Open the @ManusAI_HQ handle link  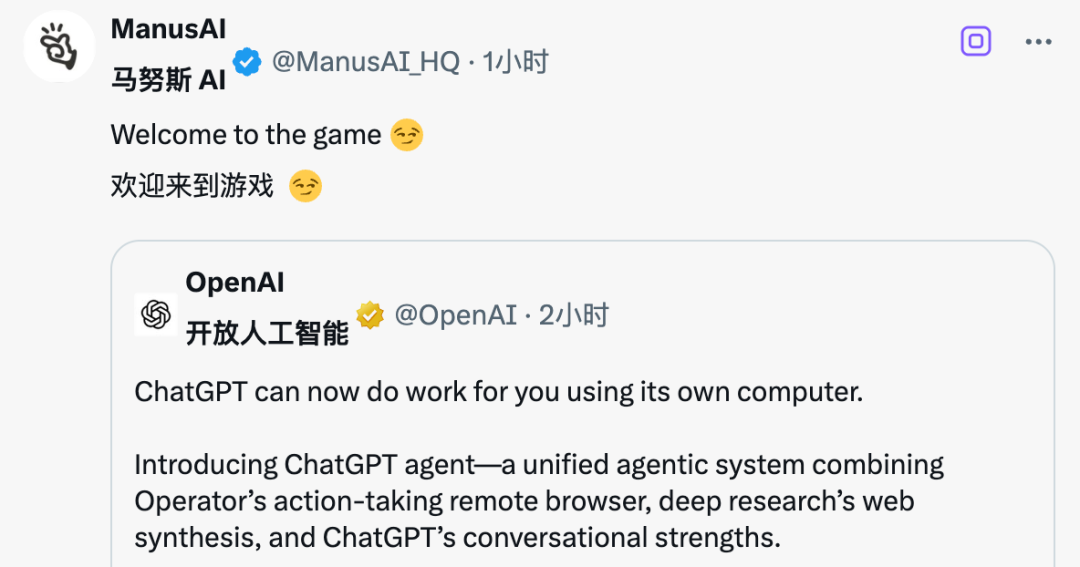tap(366, 62)
